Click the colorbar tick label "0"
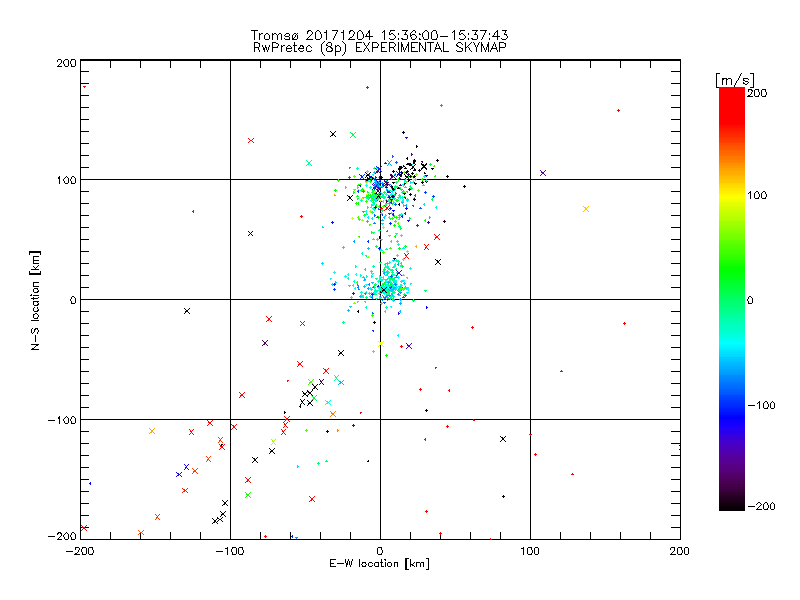The width and height of the screenshot is (800, 600). tap(750, 300)
